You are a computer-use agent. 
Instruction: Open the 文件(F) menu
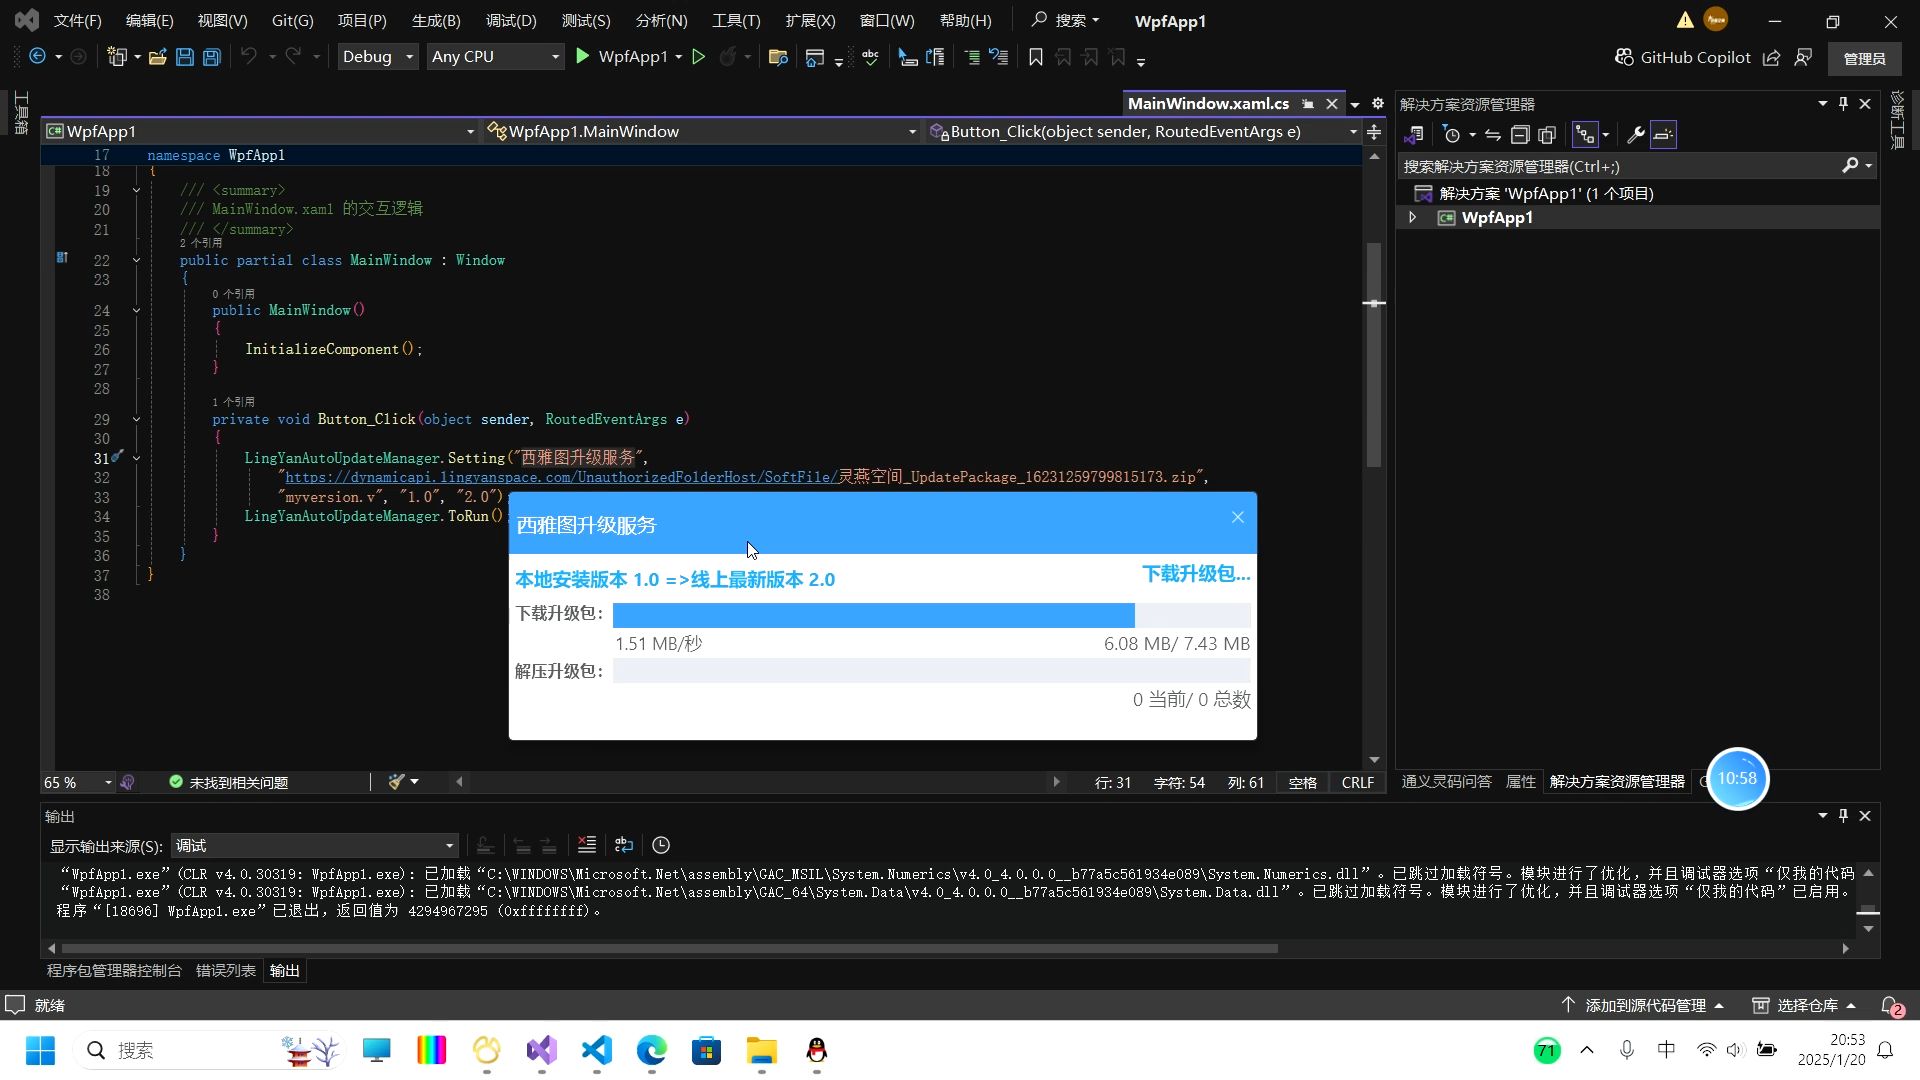[77, 20]
